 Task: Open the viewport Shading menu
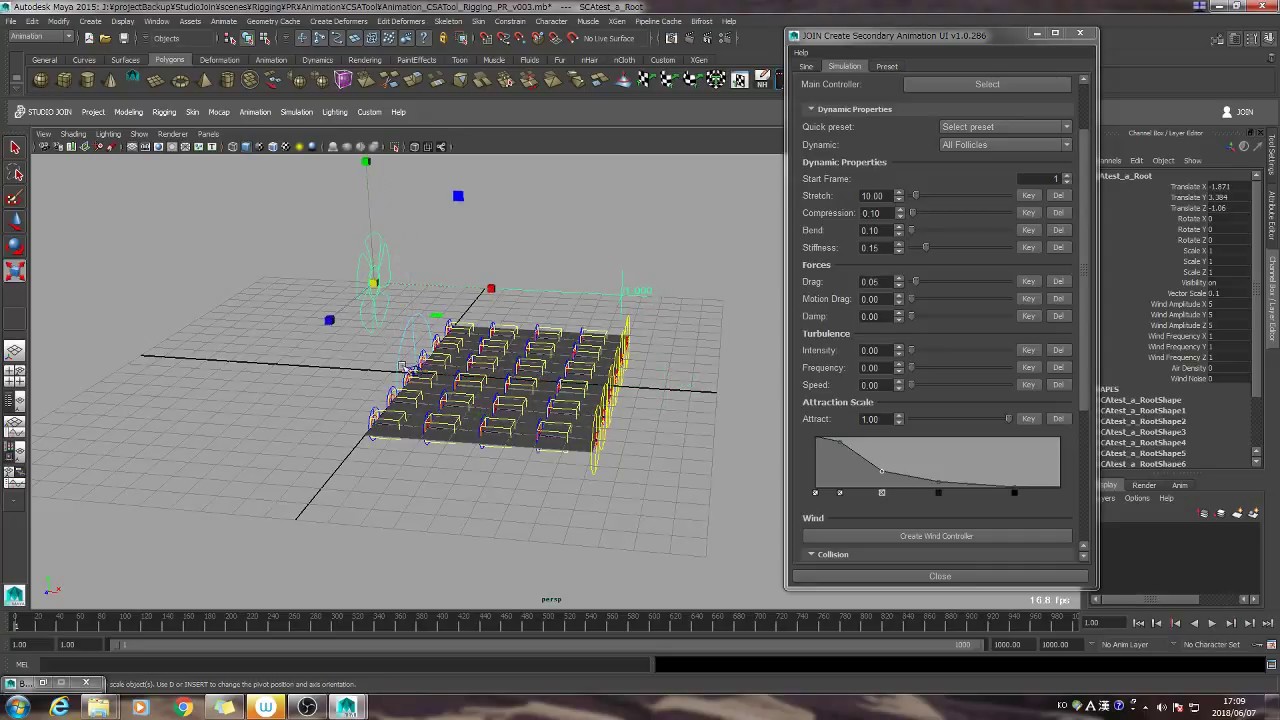(73, 134)
